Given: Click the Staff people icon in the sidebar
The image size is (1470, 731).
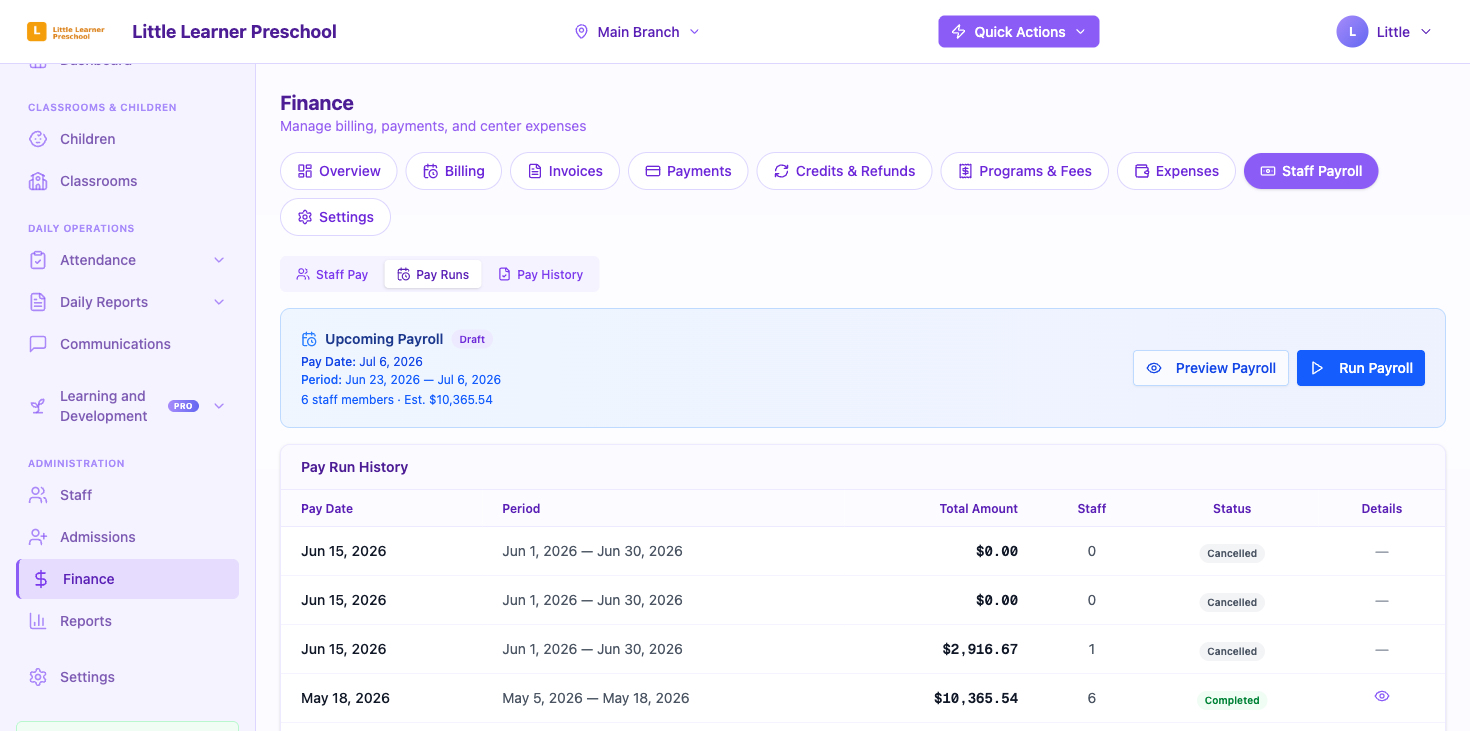Looking at the screenshot, I should pyautogui.click(x=38, y=495).
